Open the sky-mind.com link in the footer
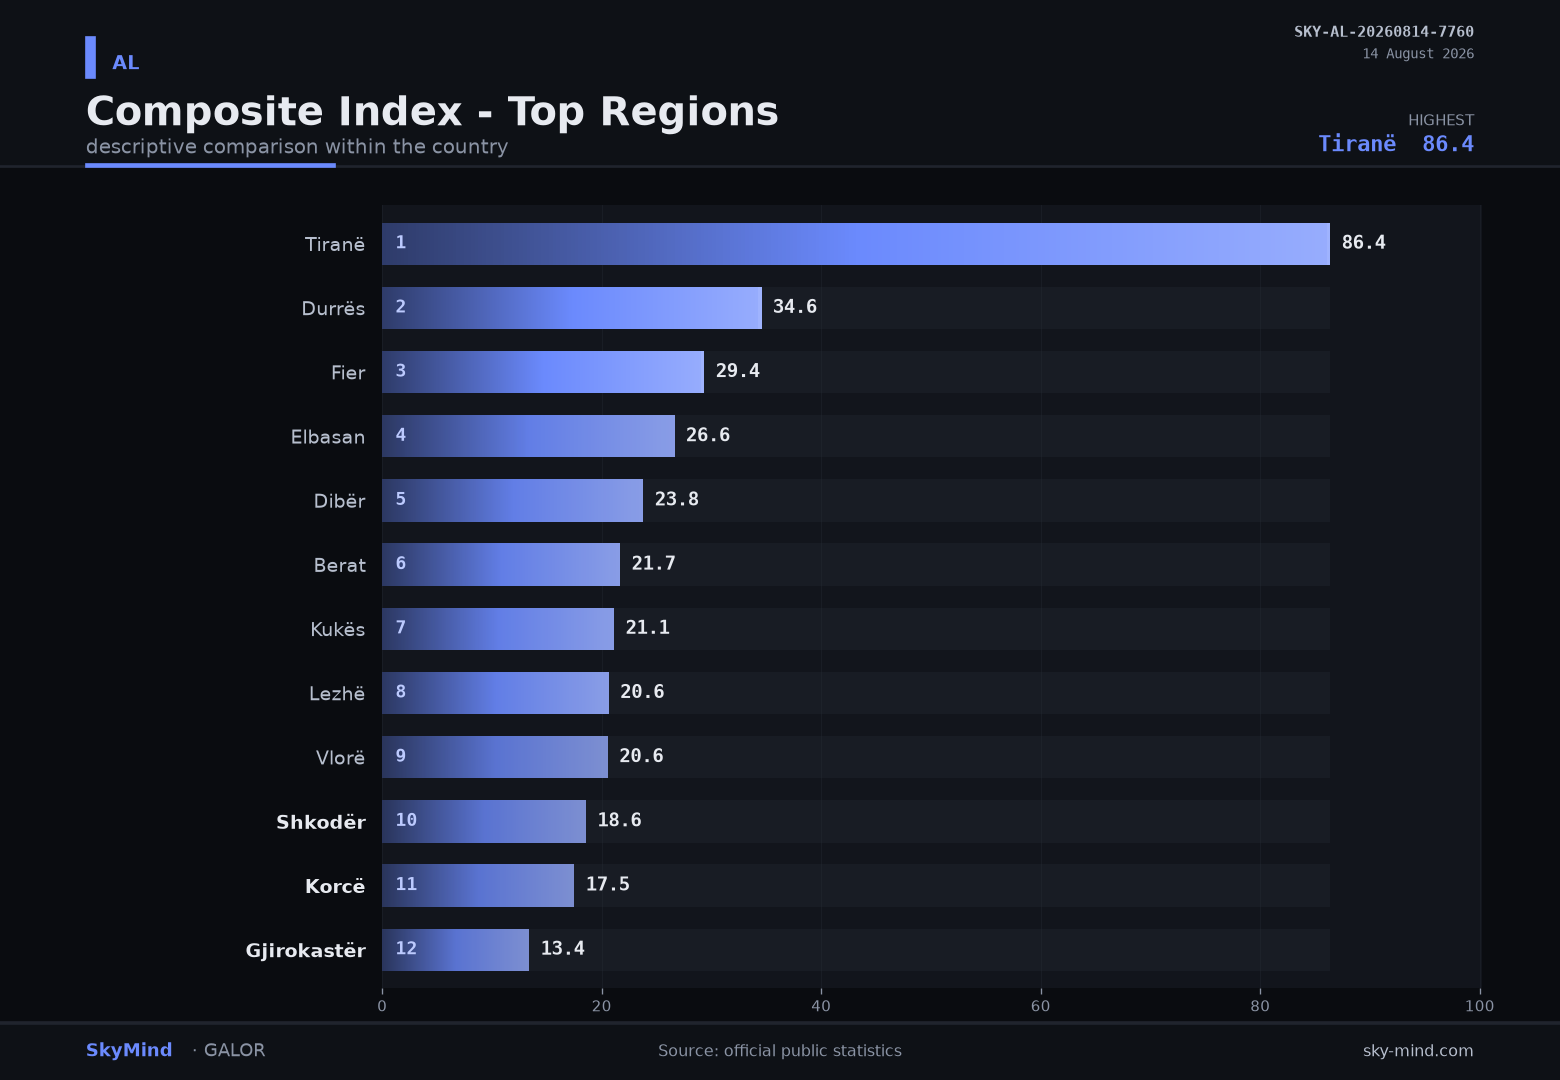The width and height of the screenshot is (1560, 1080). 1418,1051
